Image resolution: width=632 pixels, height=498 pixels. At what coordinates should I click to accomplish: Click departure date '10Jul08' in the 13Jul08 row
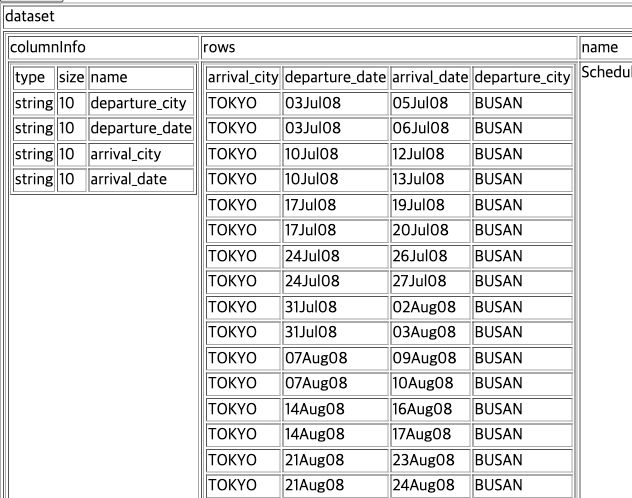(x=335, y=180)
